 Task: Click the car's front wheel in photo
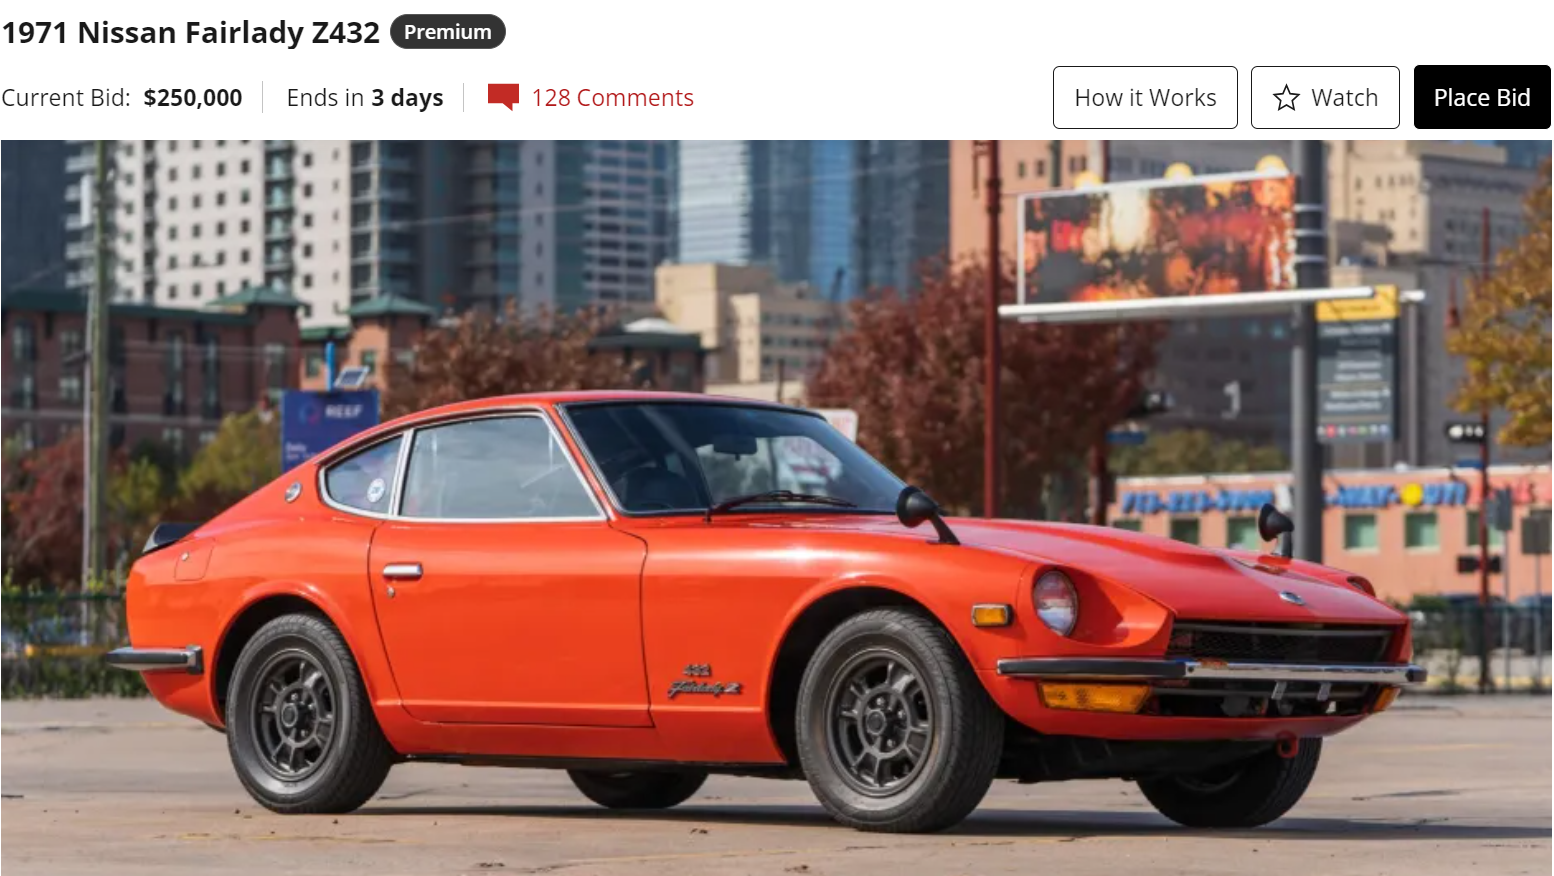pyautogui.click(x=897, y=720)
